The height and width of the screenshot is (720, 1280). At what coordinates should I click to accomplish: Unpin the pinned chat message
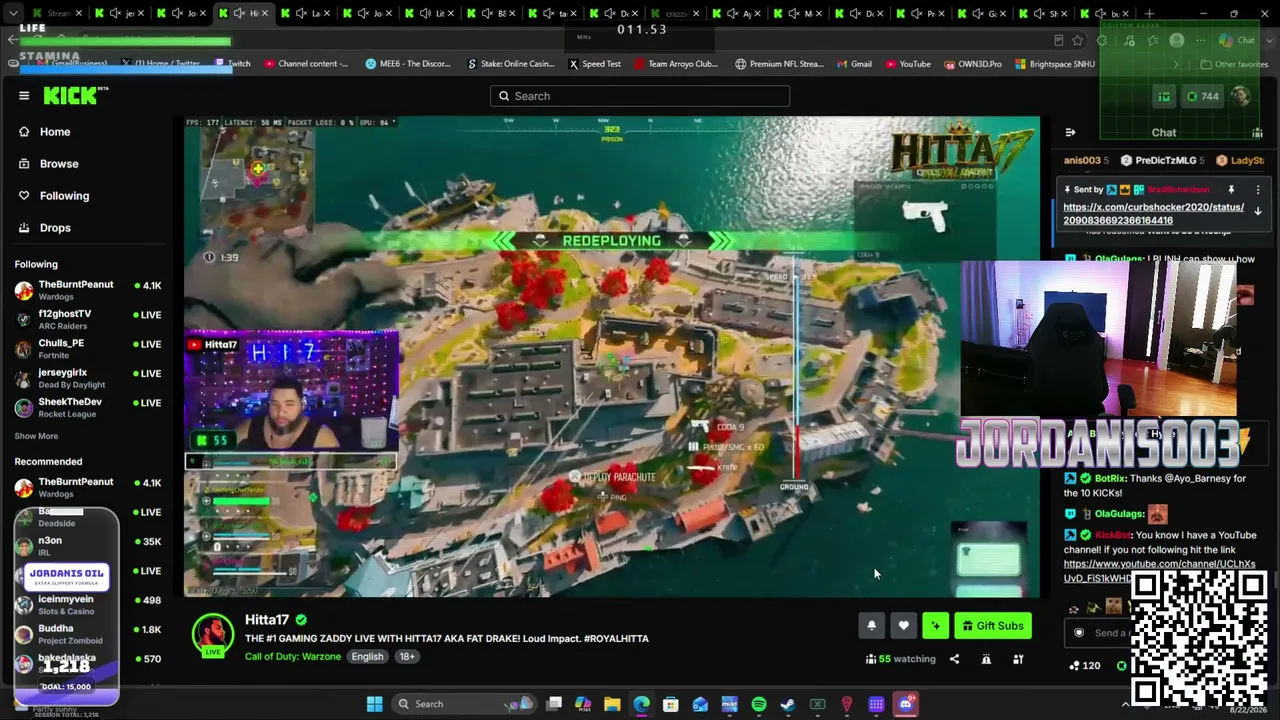(x=1231, y=189)
